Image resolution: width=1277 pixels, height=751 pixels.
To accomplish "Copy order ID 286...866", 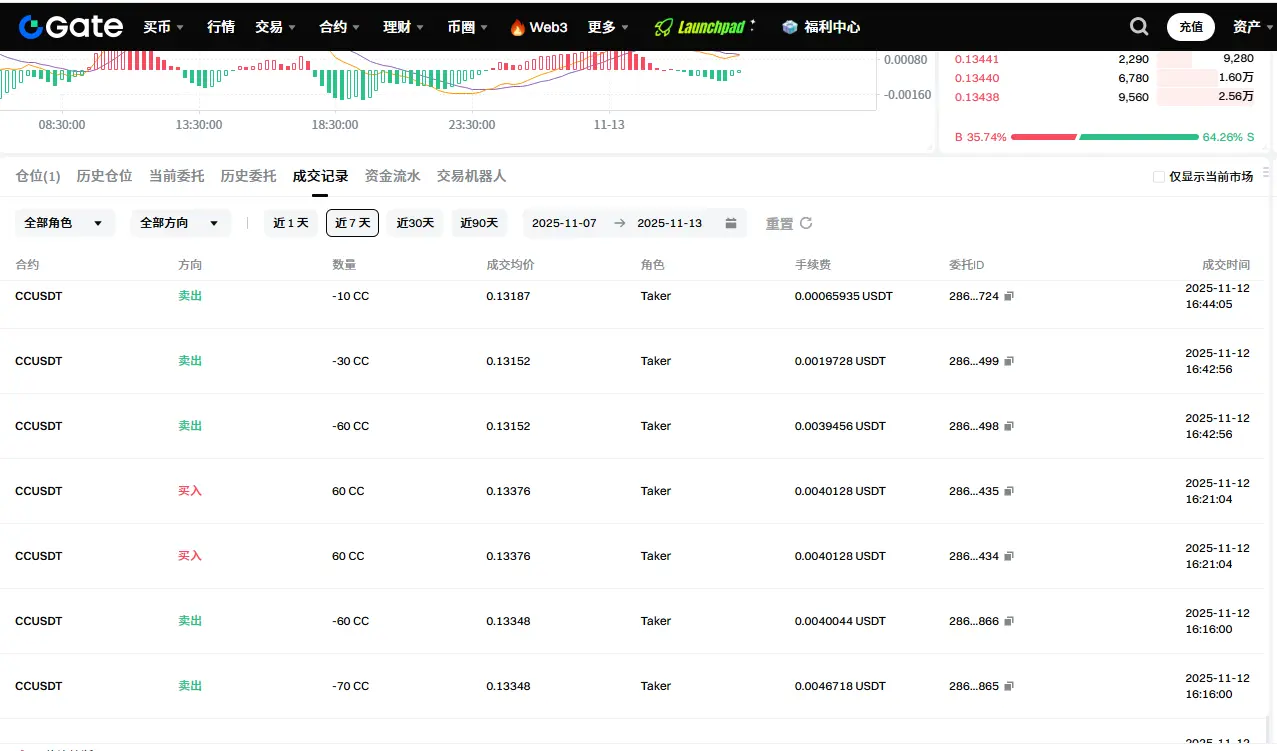I will click(1009, 621).
